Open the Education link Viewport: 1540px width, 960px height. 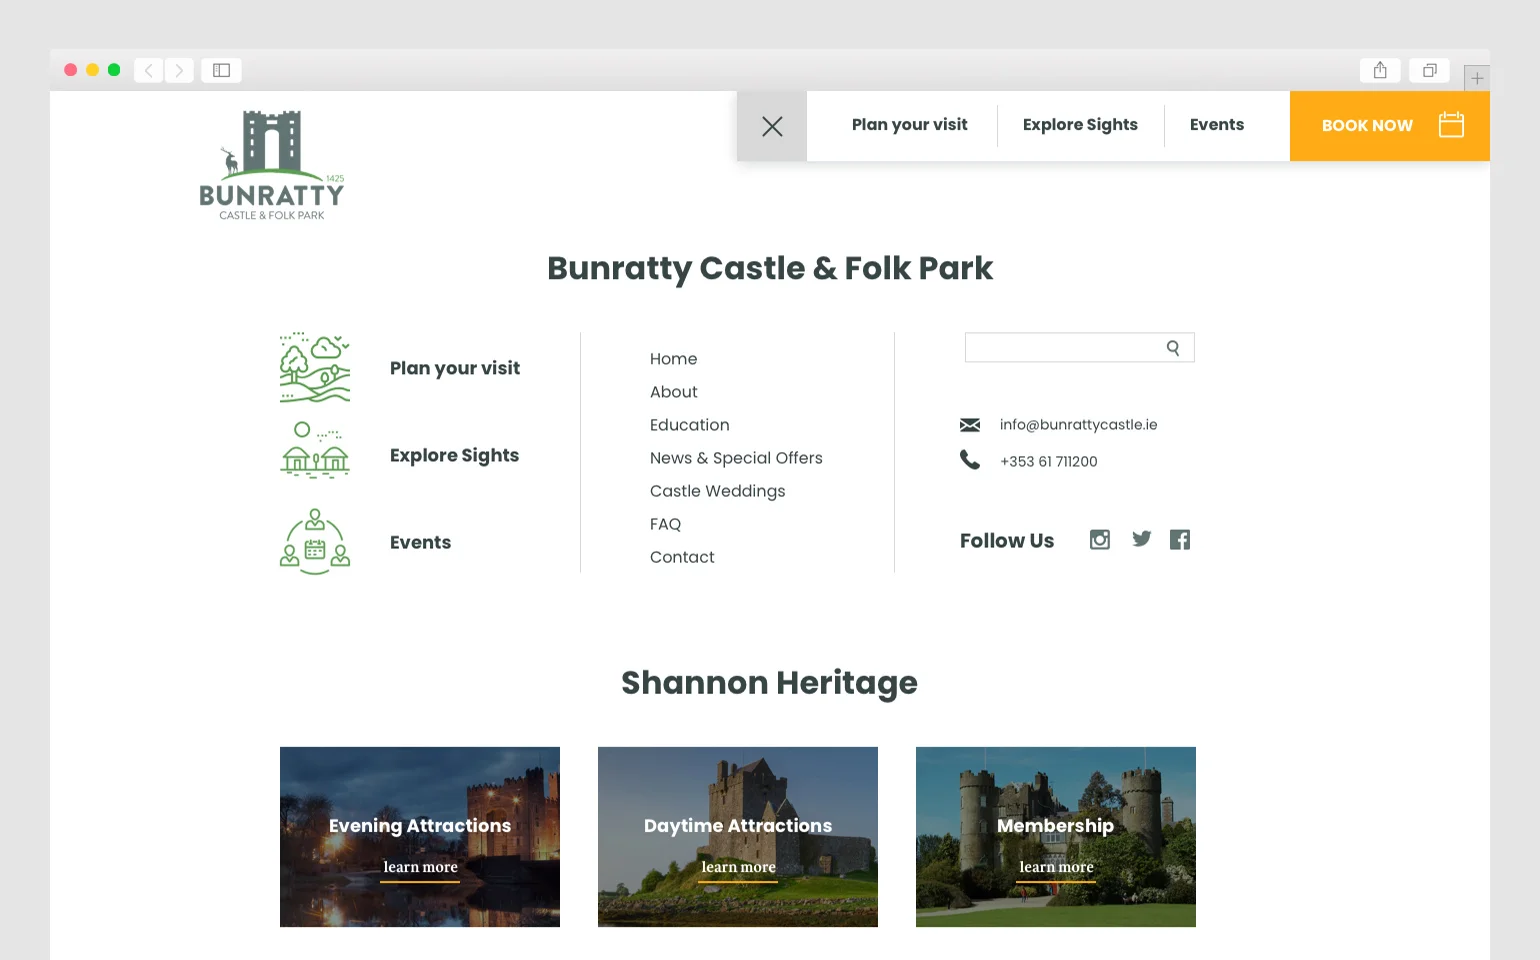click(690, 425)
